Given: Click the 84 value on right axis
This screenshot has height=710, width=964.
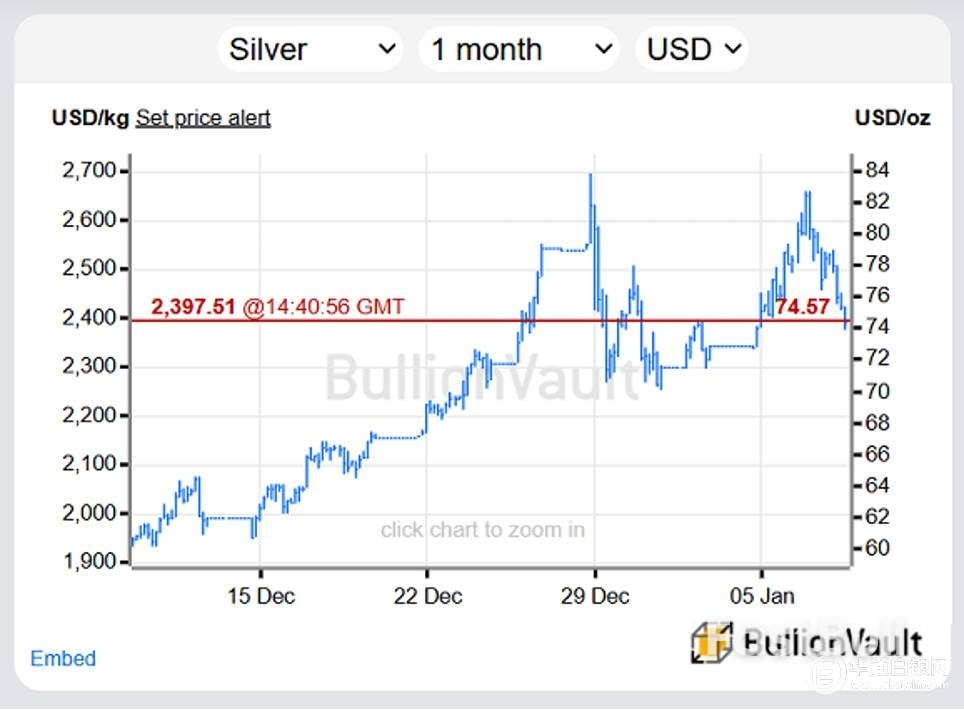Looking at the screenshot, I should click(877, 169).
